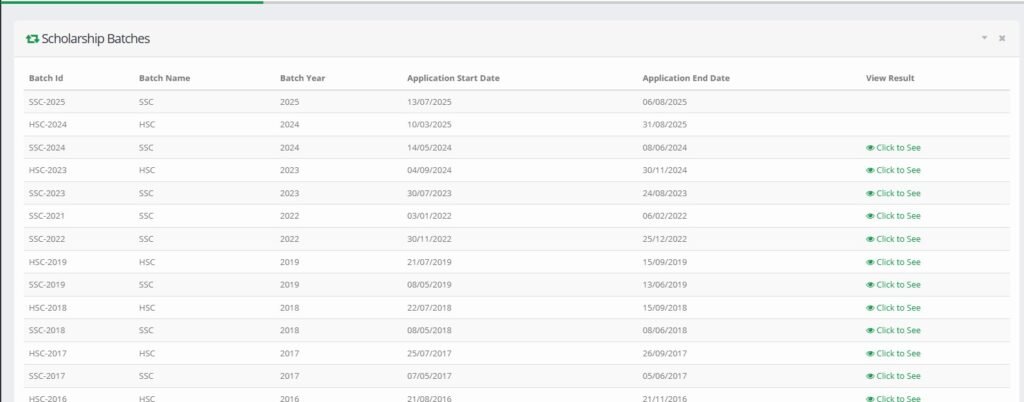
Task: Collapse the Scholarship Batches panel
Action: pyautogui.click(x=984, y=38)
